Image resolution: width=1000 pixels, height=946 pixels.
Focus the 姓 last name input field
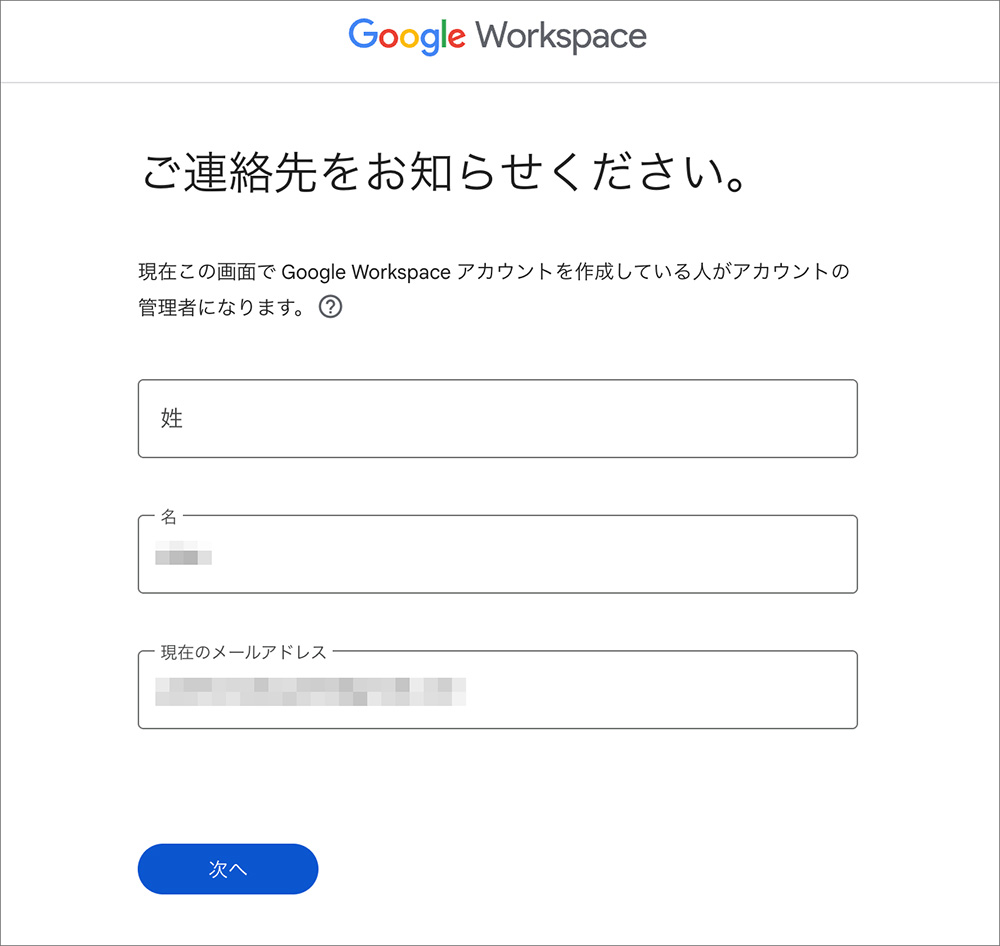click(497, 419)
